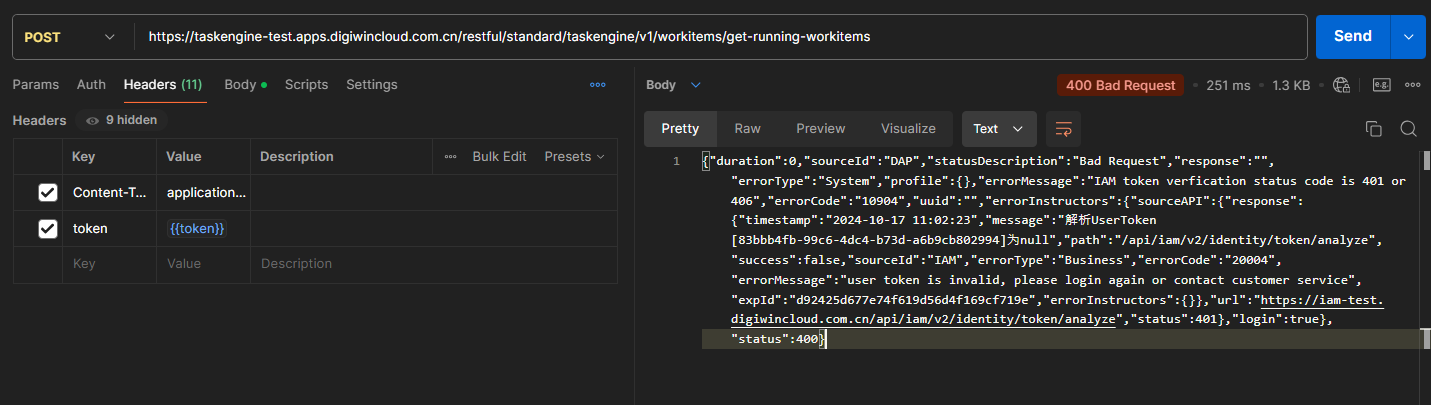
Task: Uncheck the Content-Type header checkbox
Action: pyautogui.click(x=48, y=193)
